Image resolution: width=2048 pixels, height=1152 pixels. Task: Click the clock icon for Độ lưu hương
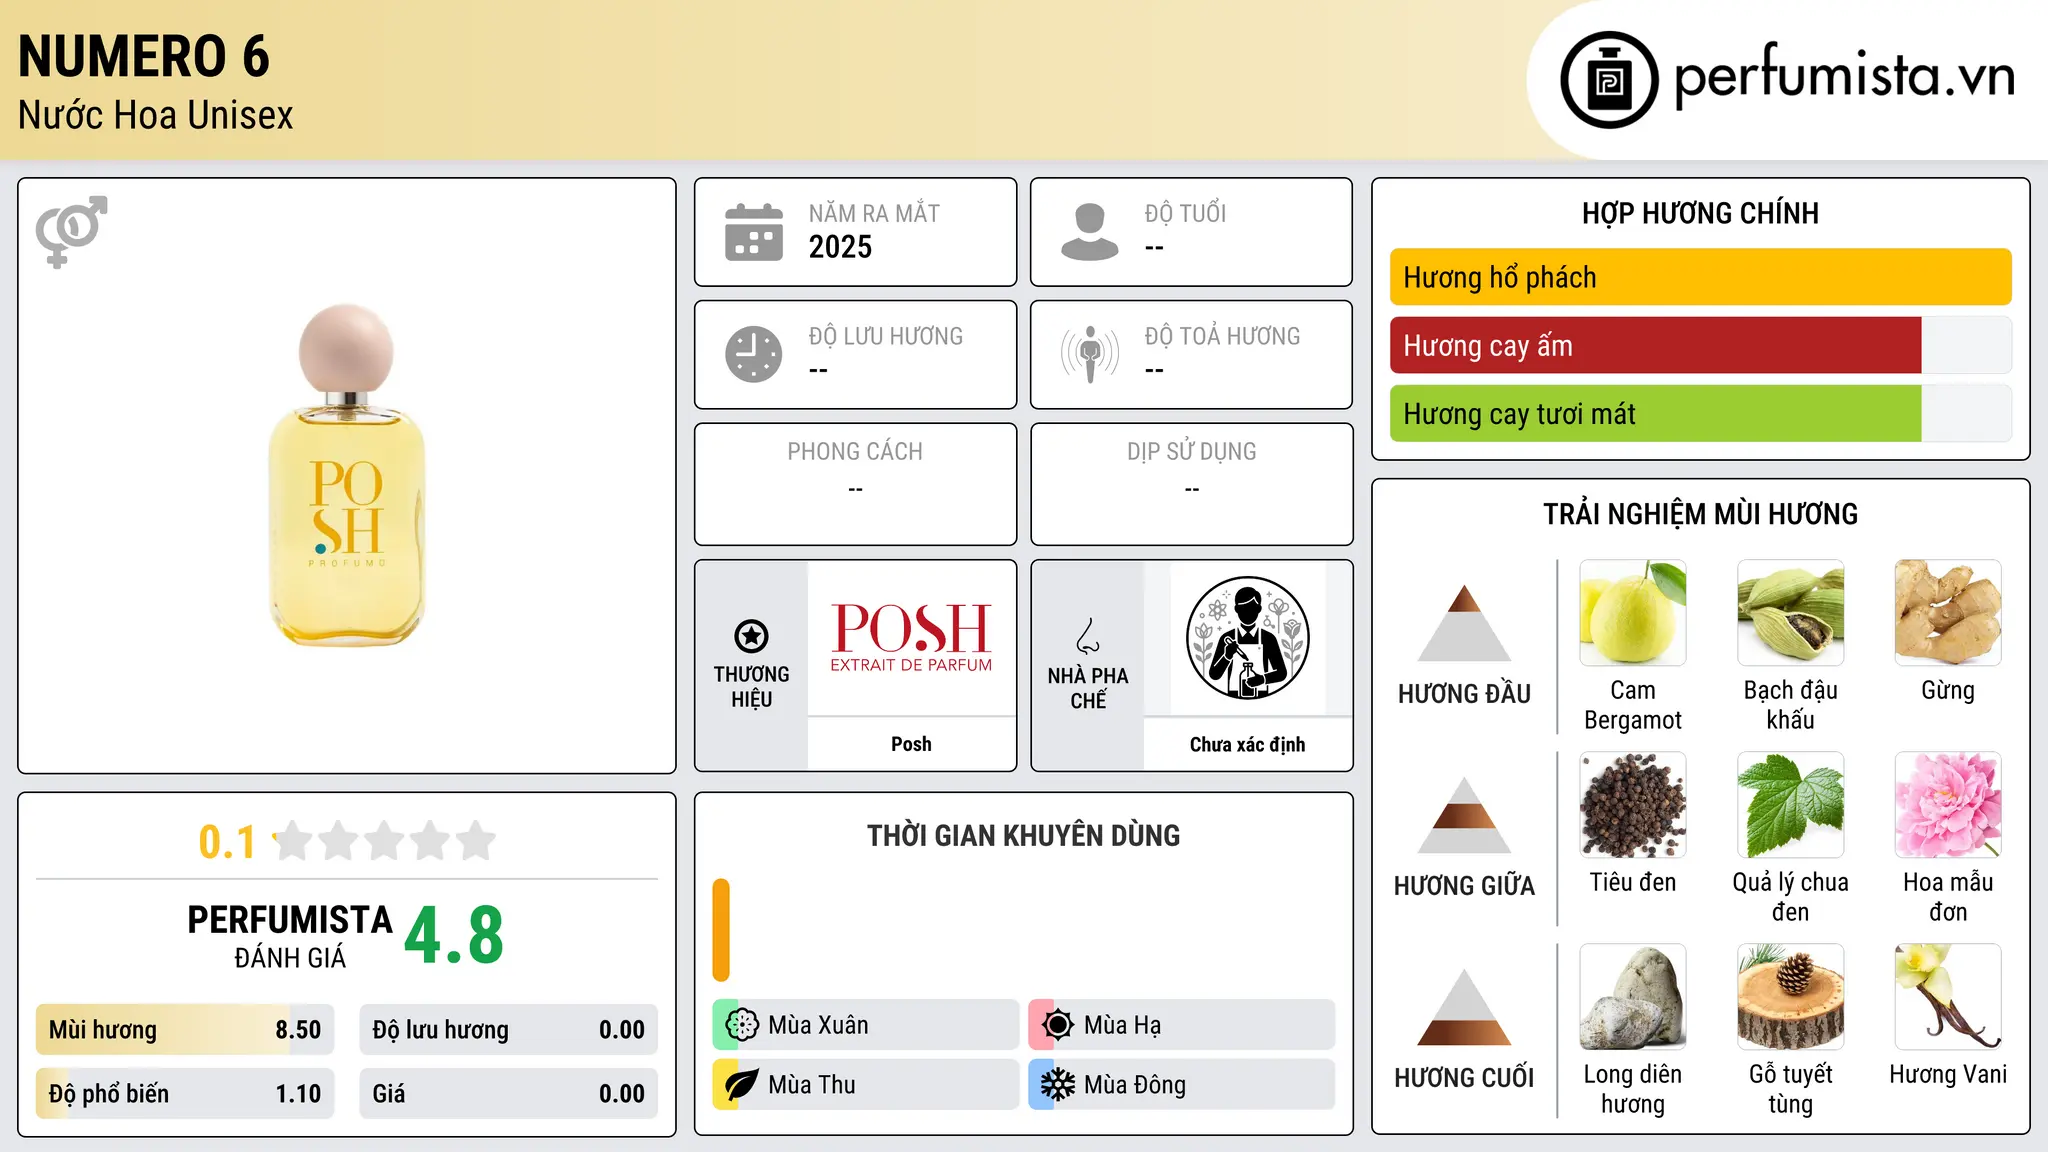(x=754, y=354)
